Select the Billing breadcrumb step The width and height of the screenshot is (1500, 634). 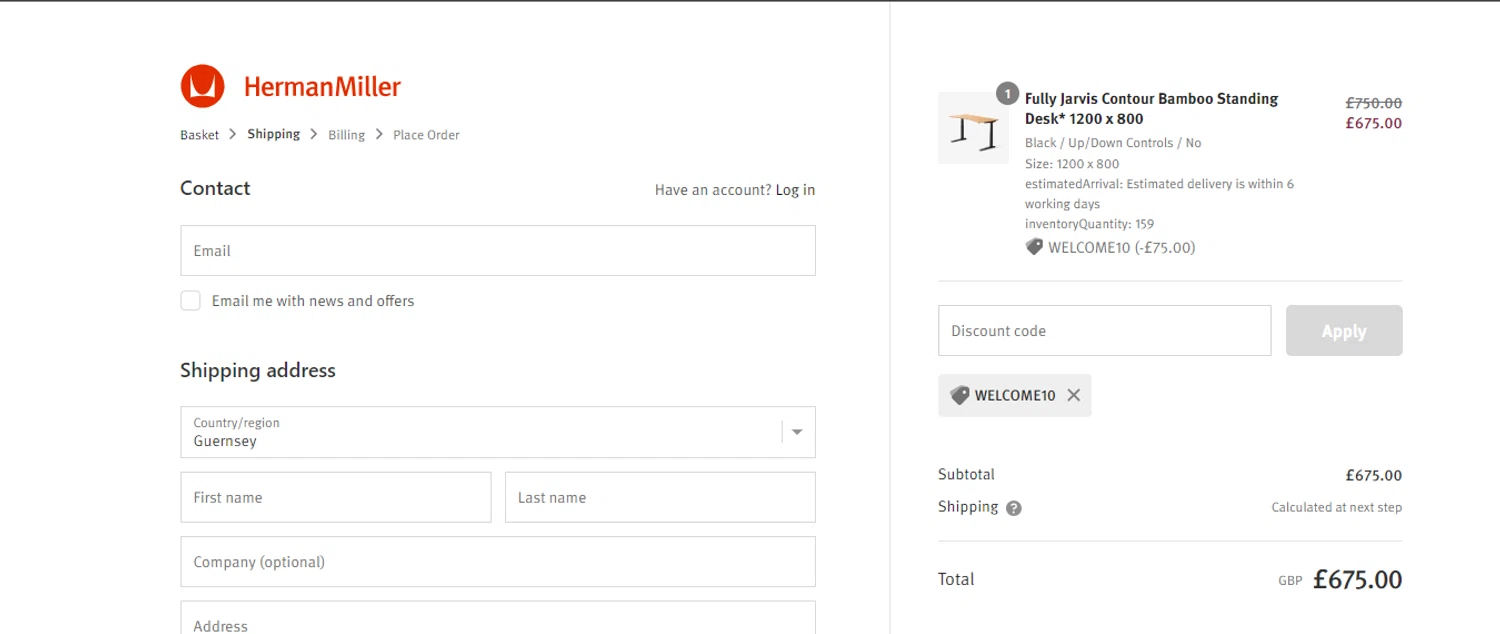[x=346, y=135]
